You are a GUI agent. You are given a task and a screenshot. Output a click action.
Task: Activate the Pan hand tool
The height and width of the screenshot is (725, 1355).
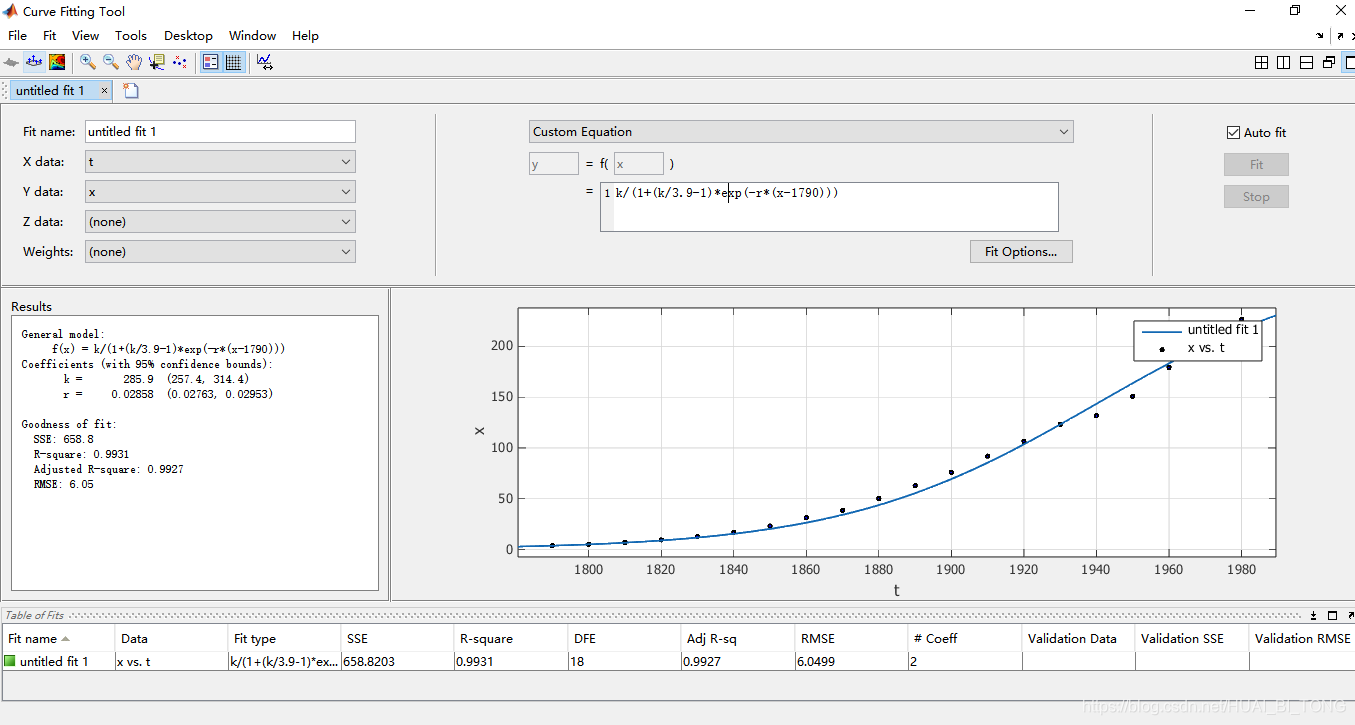click(133, 62)
